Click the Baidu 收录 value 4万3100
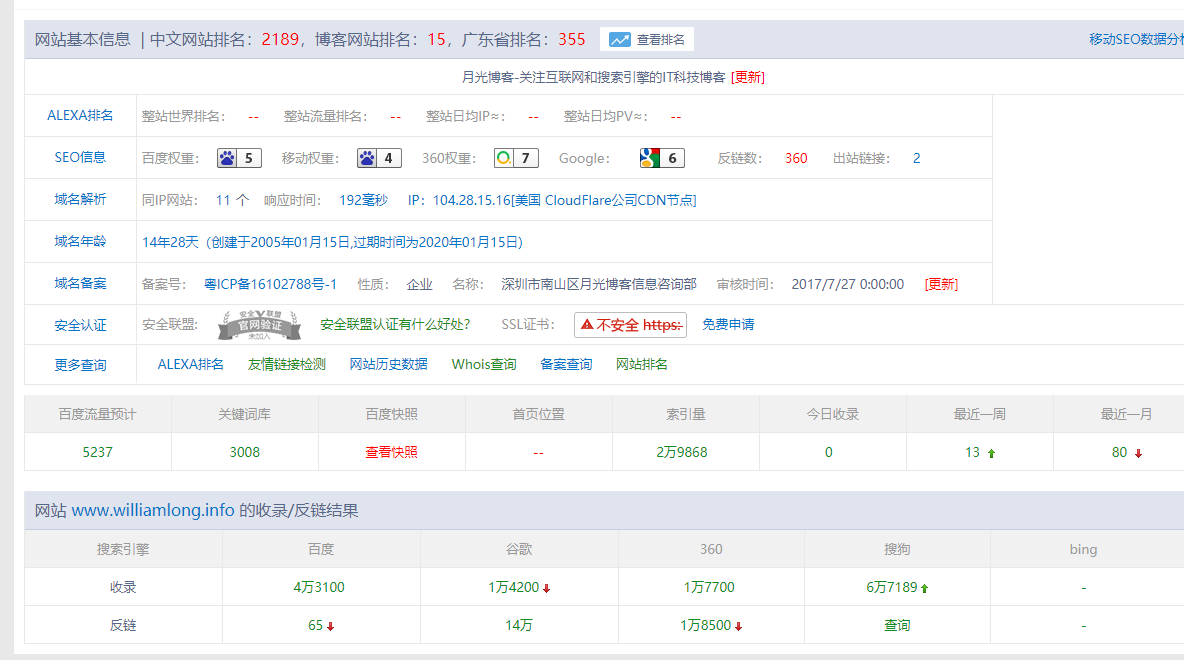Viewport: 1184px width, 660px height. (319, 587)
